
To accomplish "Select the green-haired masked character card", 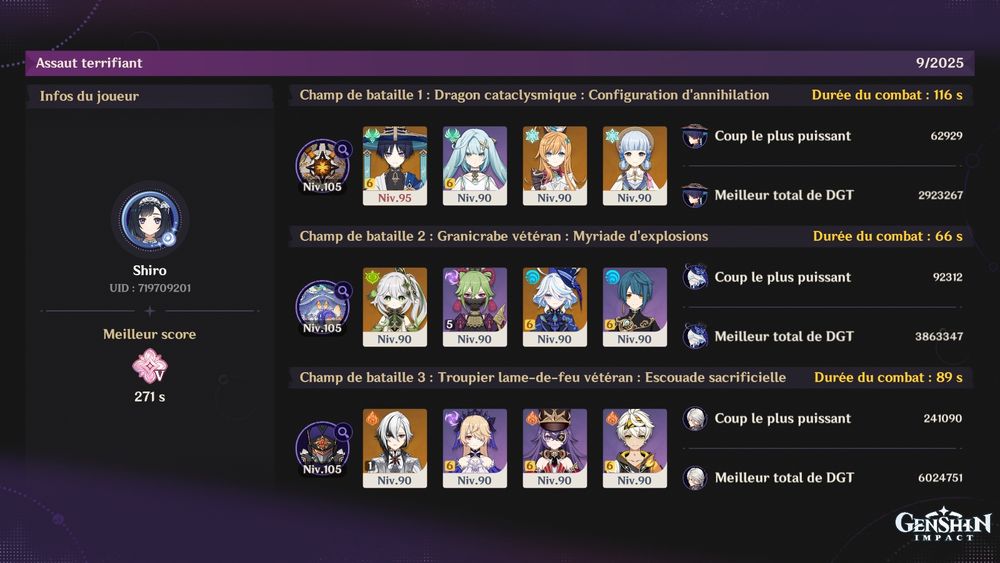I will click(x=474, y=307).
